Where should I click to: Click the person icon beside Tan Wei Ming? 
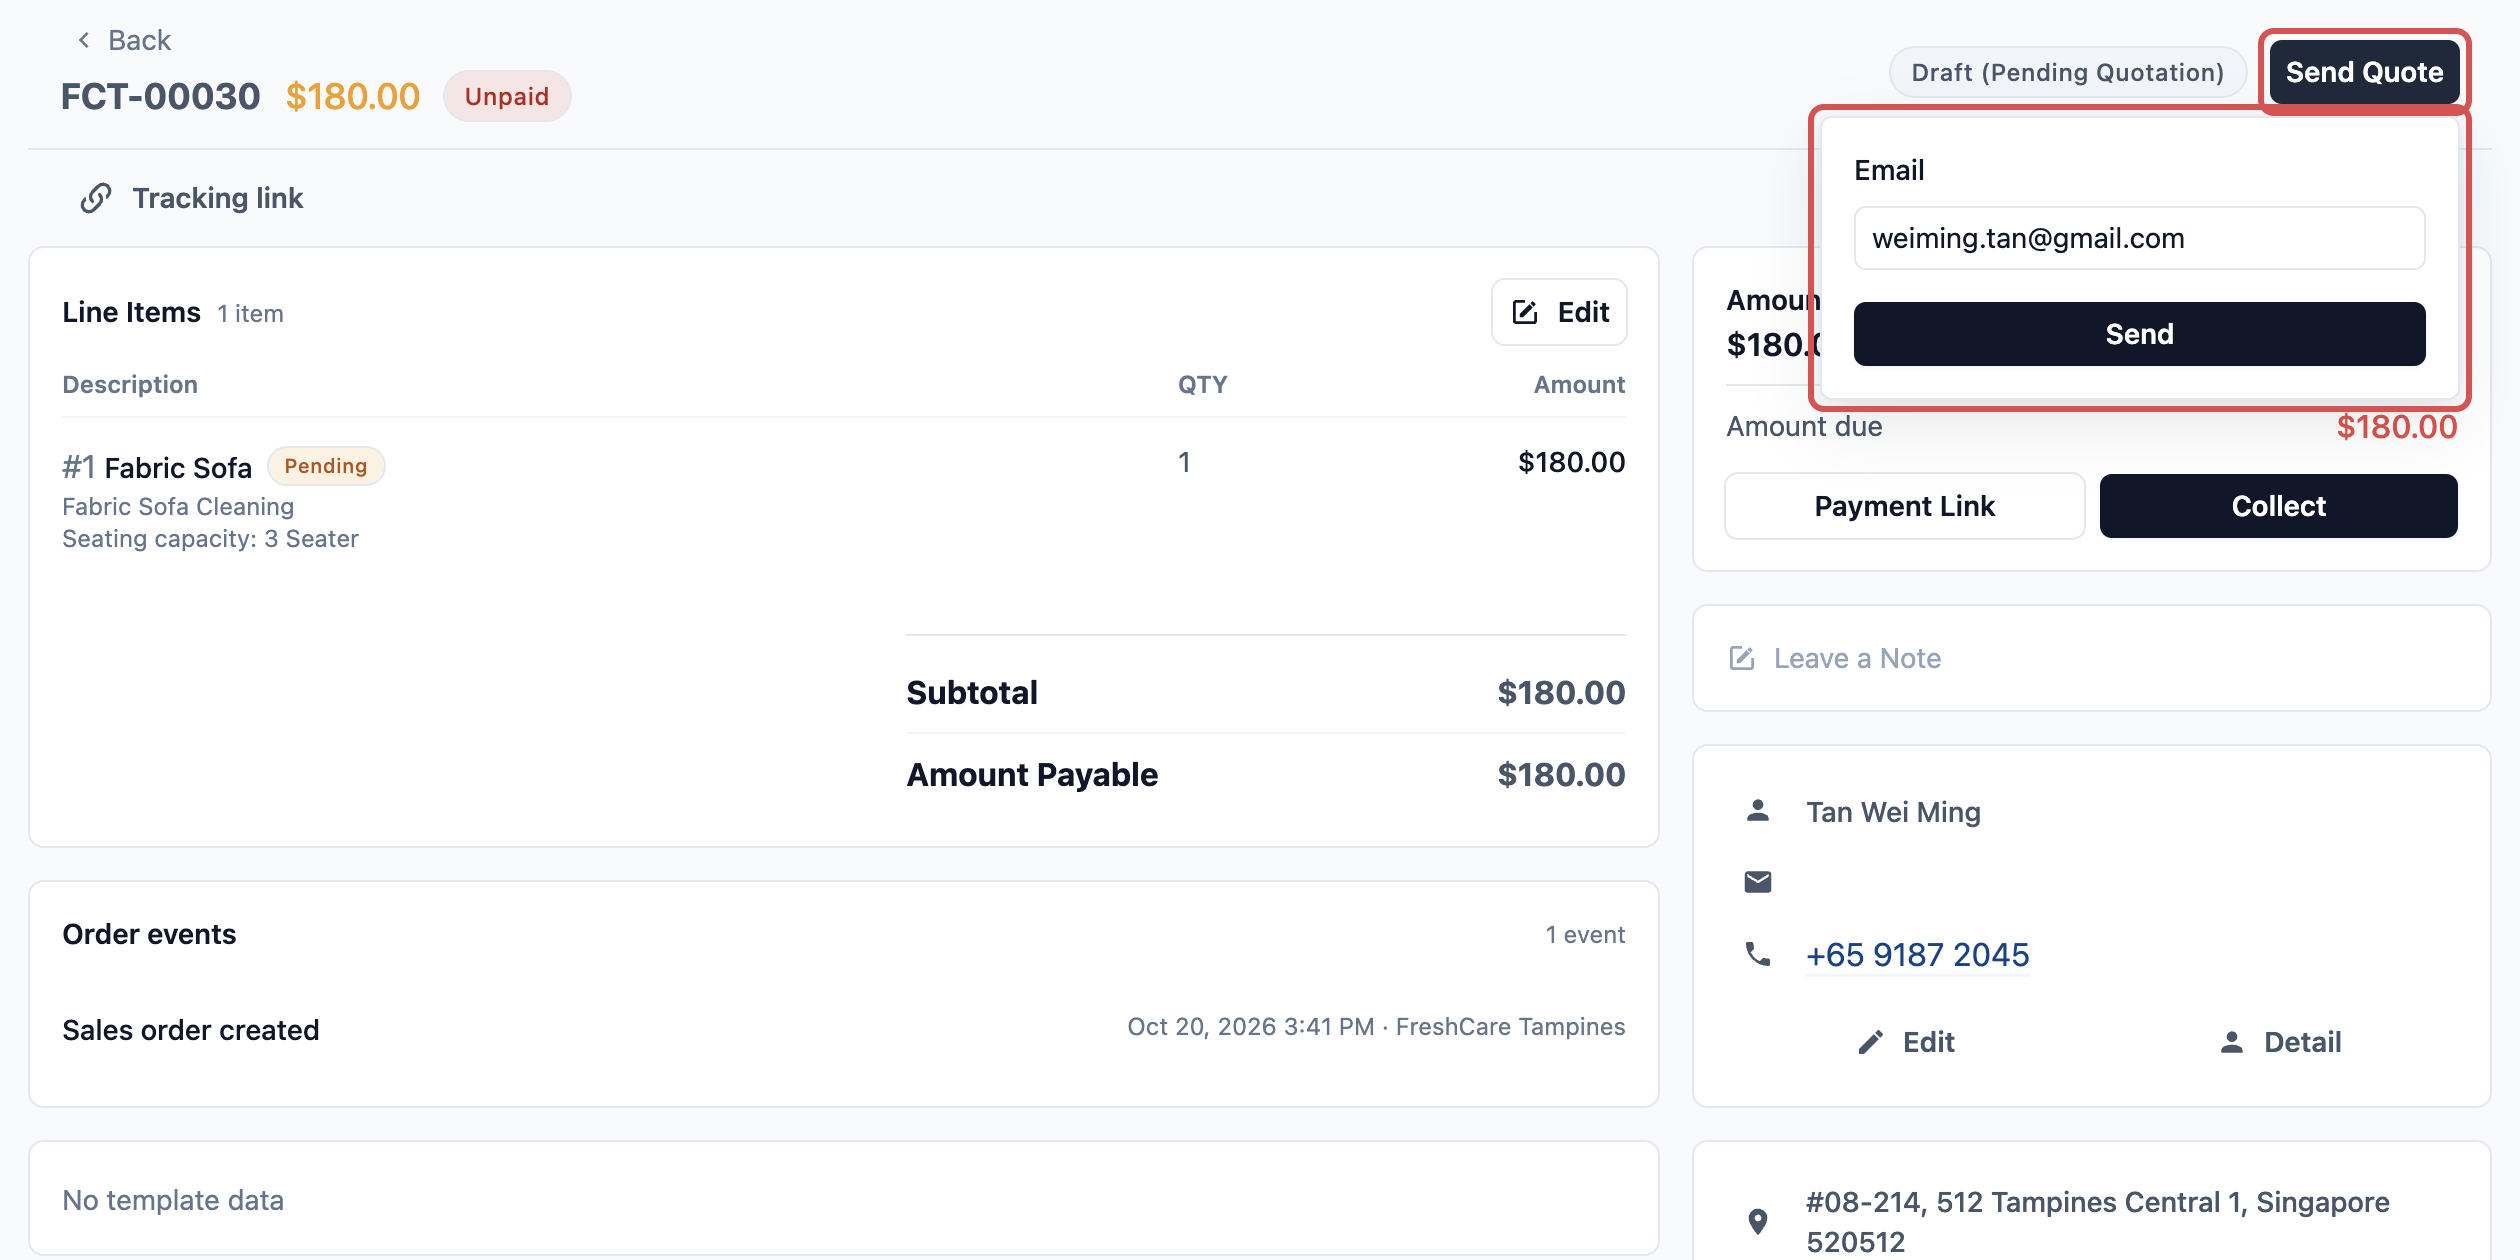point(1758,810)
